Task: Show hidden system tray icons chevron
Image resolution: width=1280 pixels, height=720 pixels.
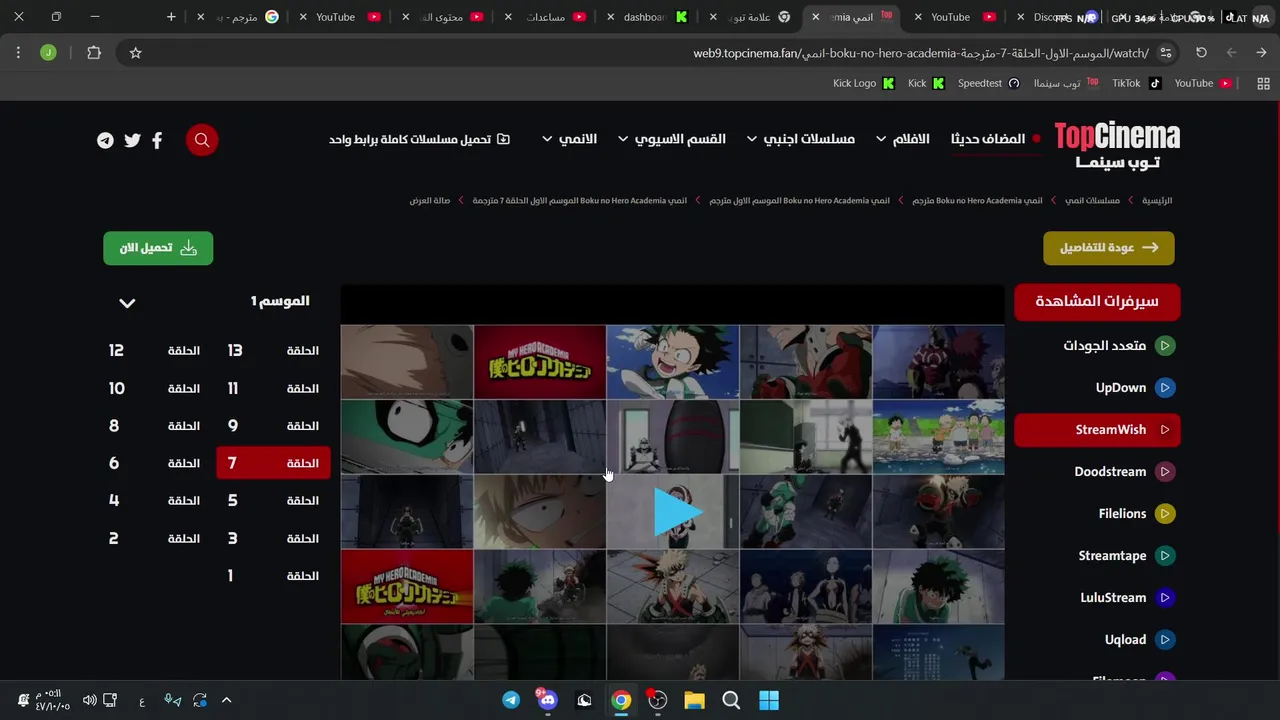Action: [226, 700]
